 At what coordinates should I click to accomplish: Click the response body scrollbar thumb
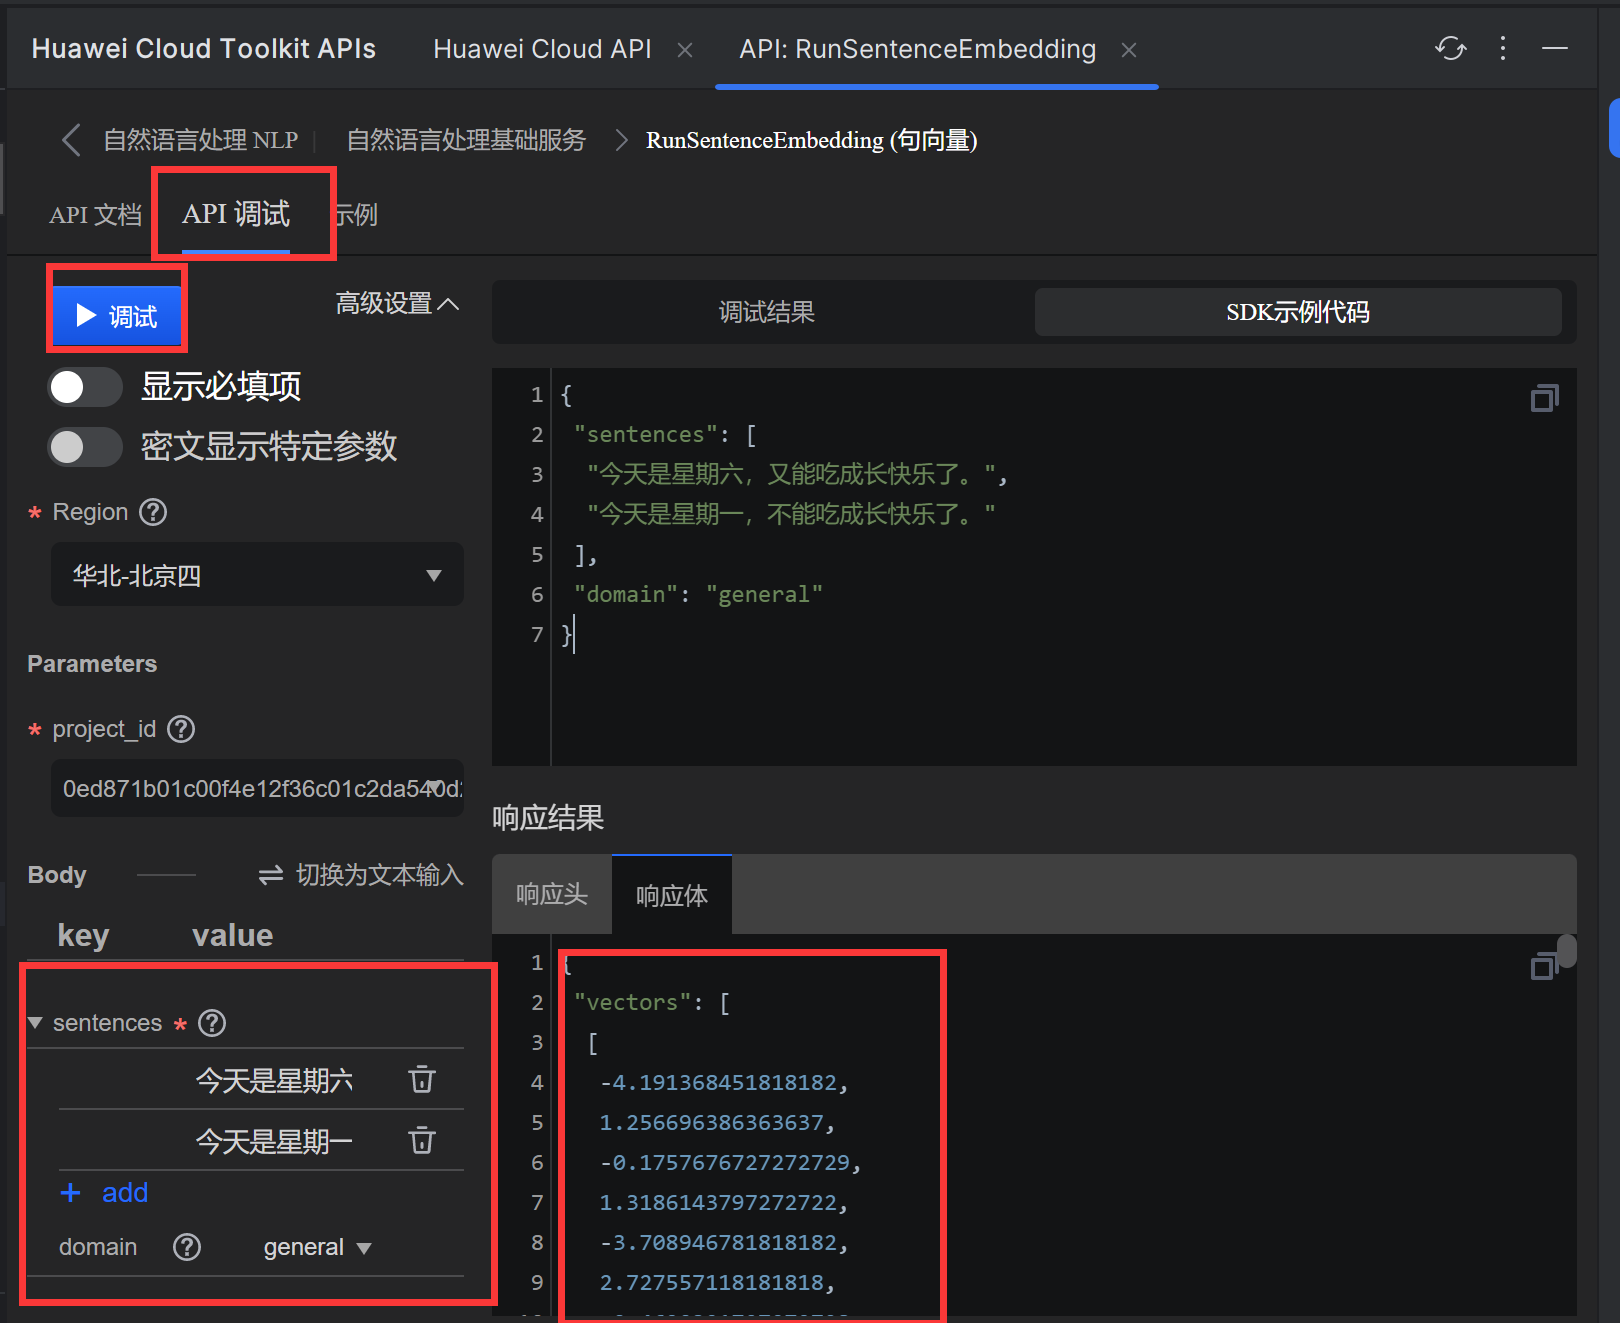pos(1567,951)
